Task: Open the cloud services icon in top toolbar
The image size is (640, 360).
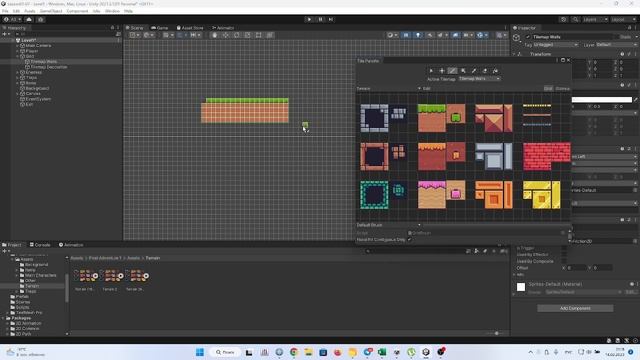Action: (x=29, y=19)
